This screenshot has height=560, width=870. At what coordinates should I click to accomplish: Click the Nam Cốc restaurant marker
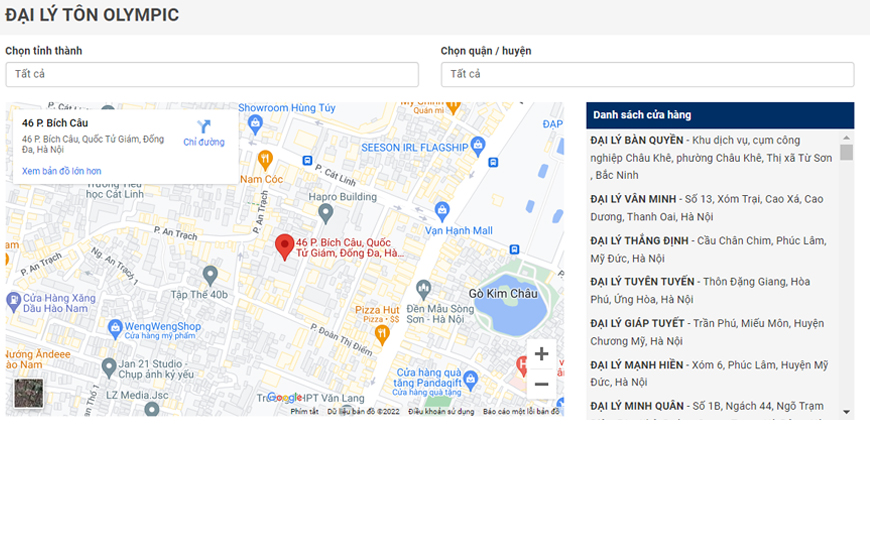265,160
